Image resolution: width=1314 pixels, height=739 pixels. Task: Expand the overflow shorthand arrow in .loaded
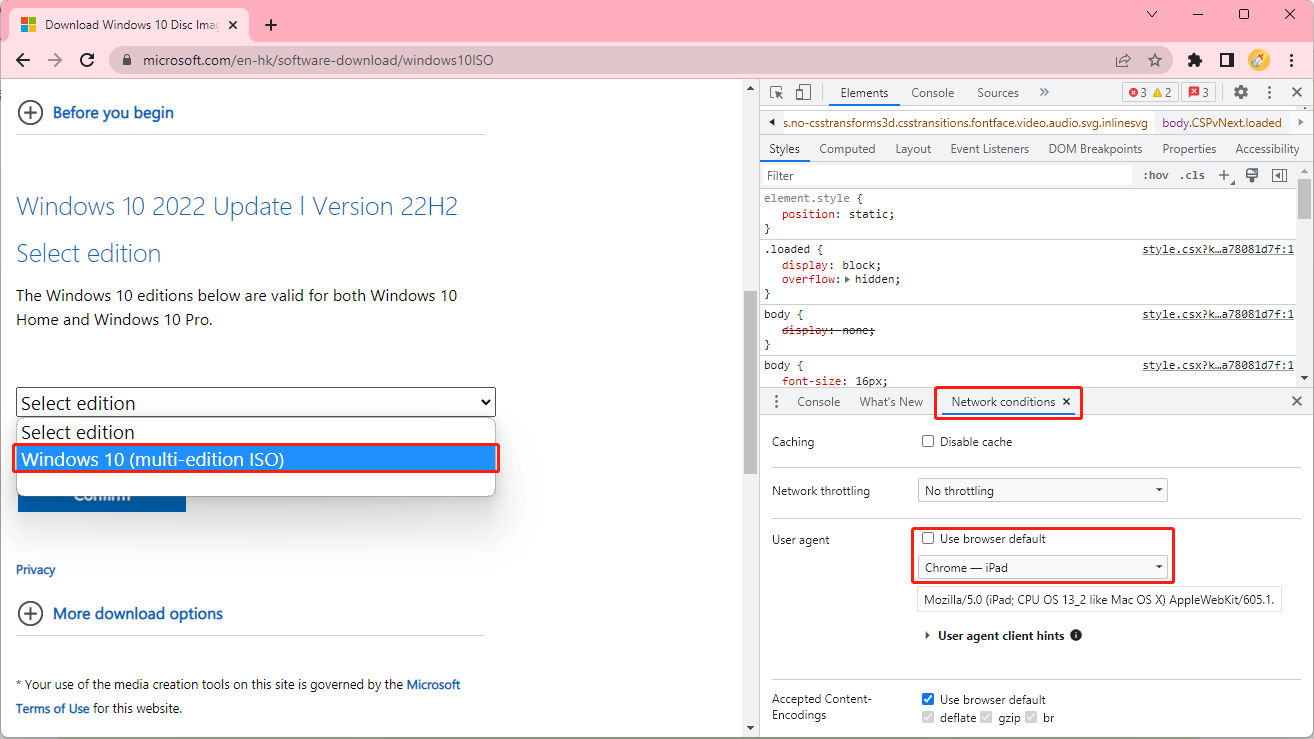tap(848, 280)
